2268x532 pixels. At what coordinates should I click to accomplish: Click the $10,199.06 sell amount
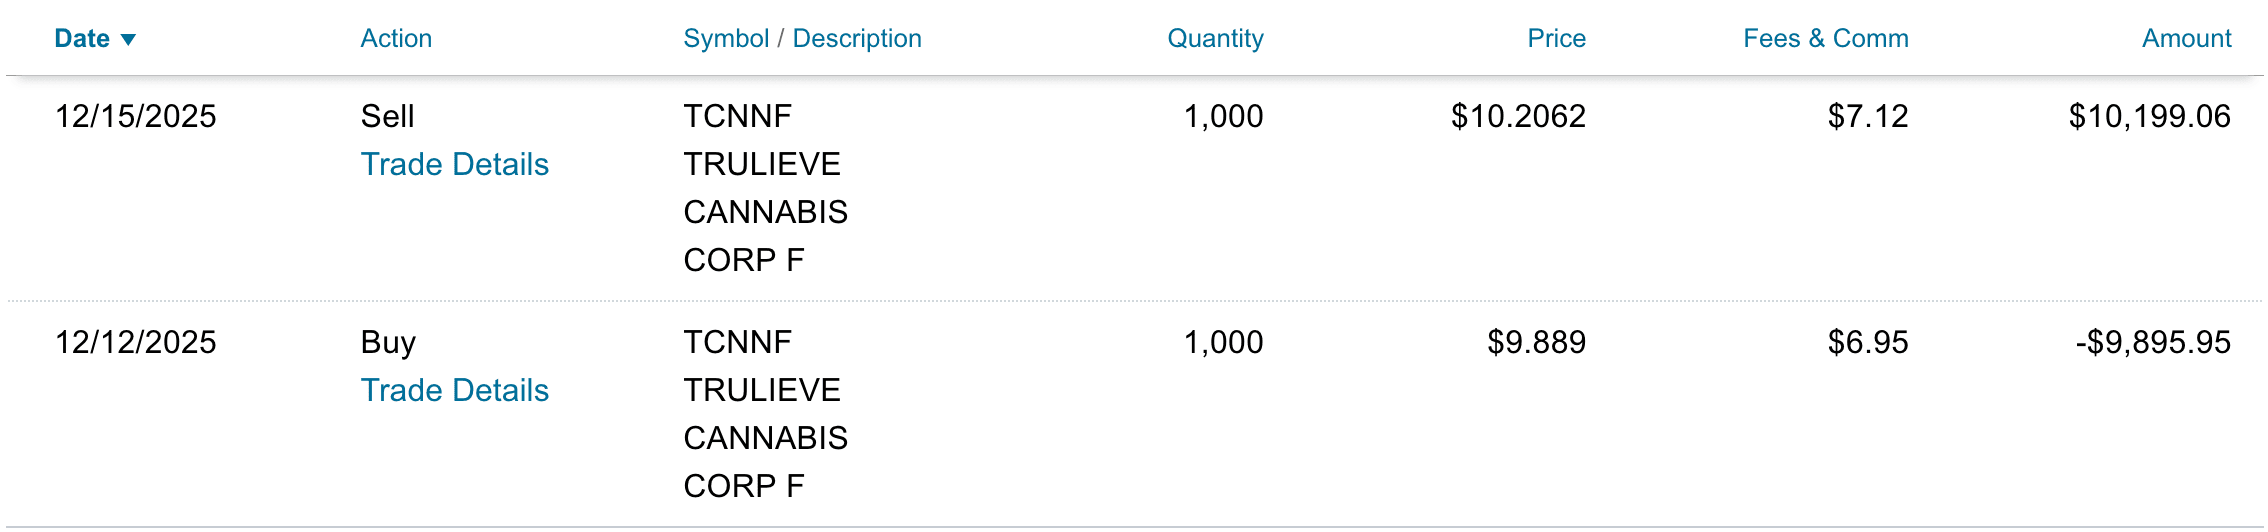[x=2149, y=116]
